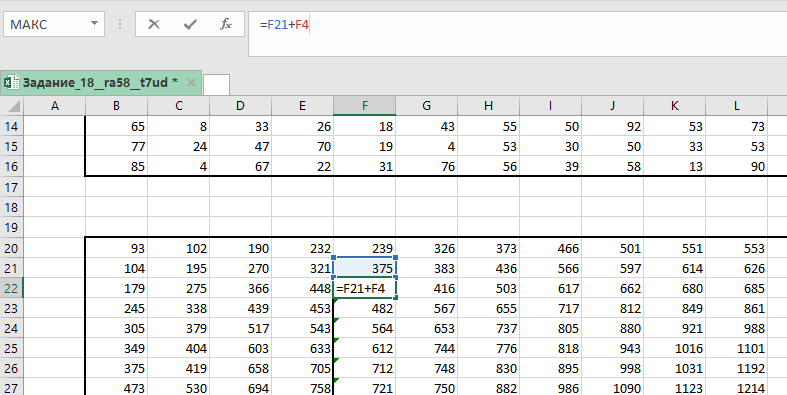Click cell B26 with value 375
Screen dimensions: 787x395
point(116,368)
